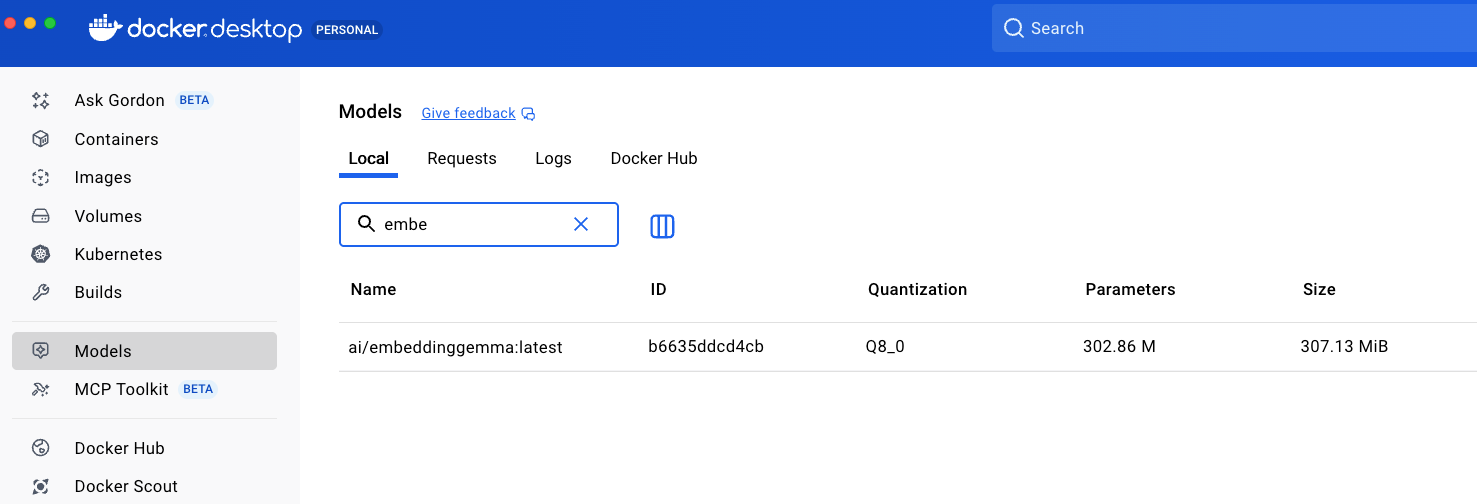Click the model filter search field
The width and height of the screenshot is (1477, 504).
pyautogui.click(x=470, y=224)
